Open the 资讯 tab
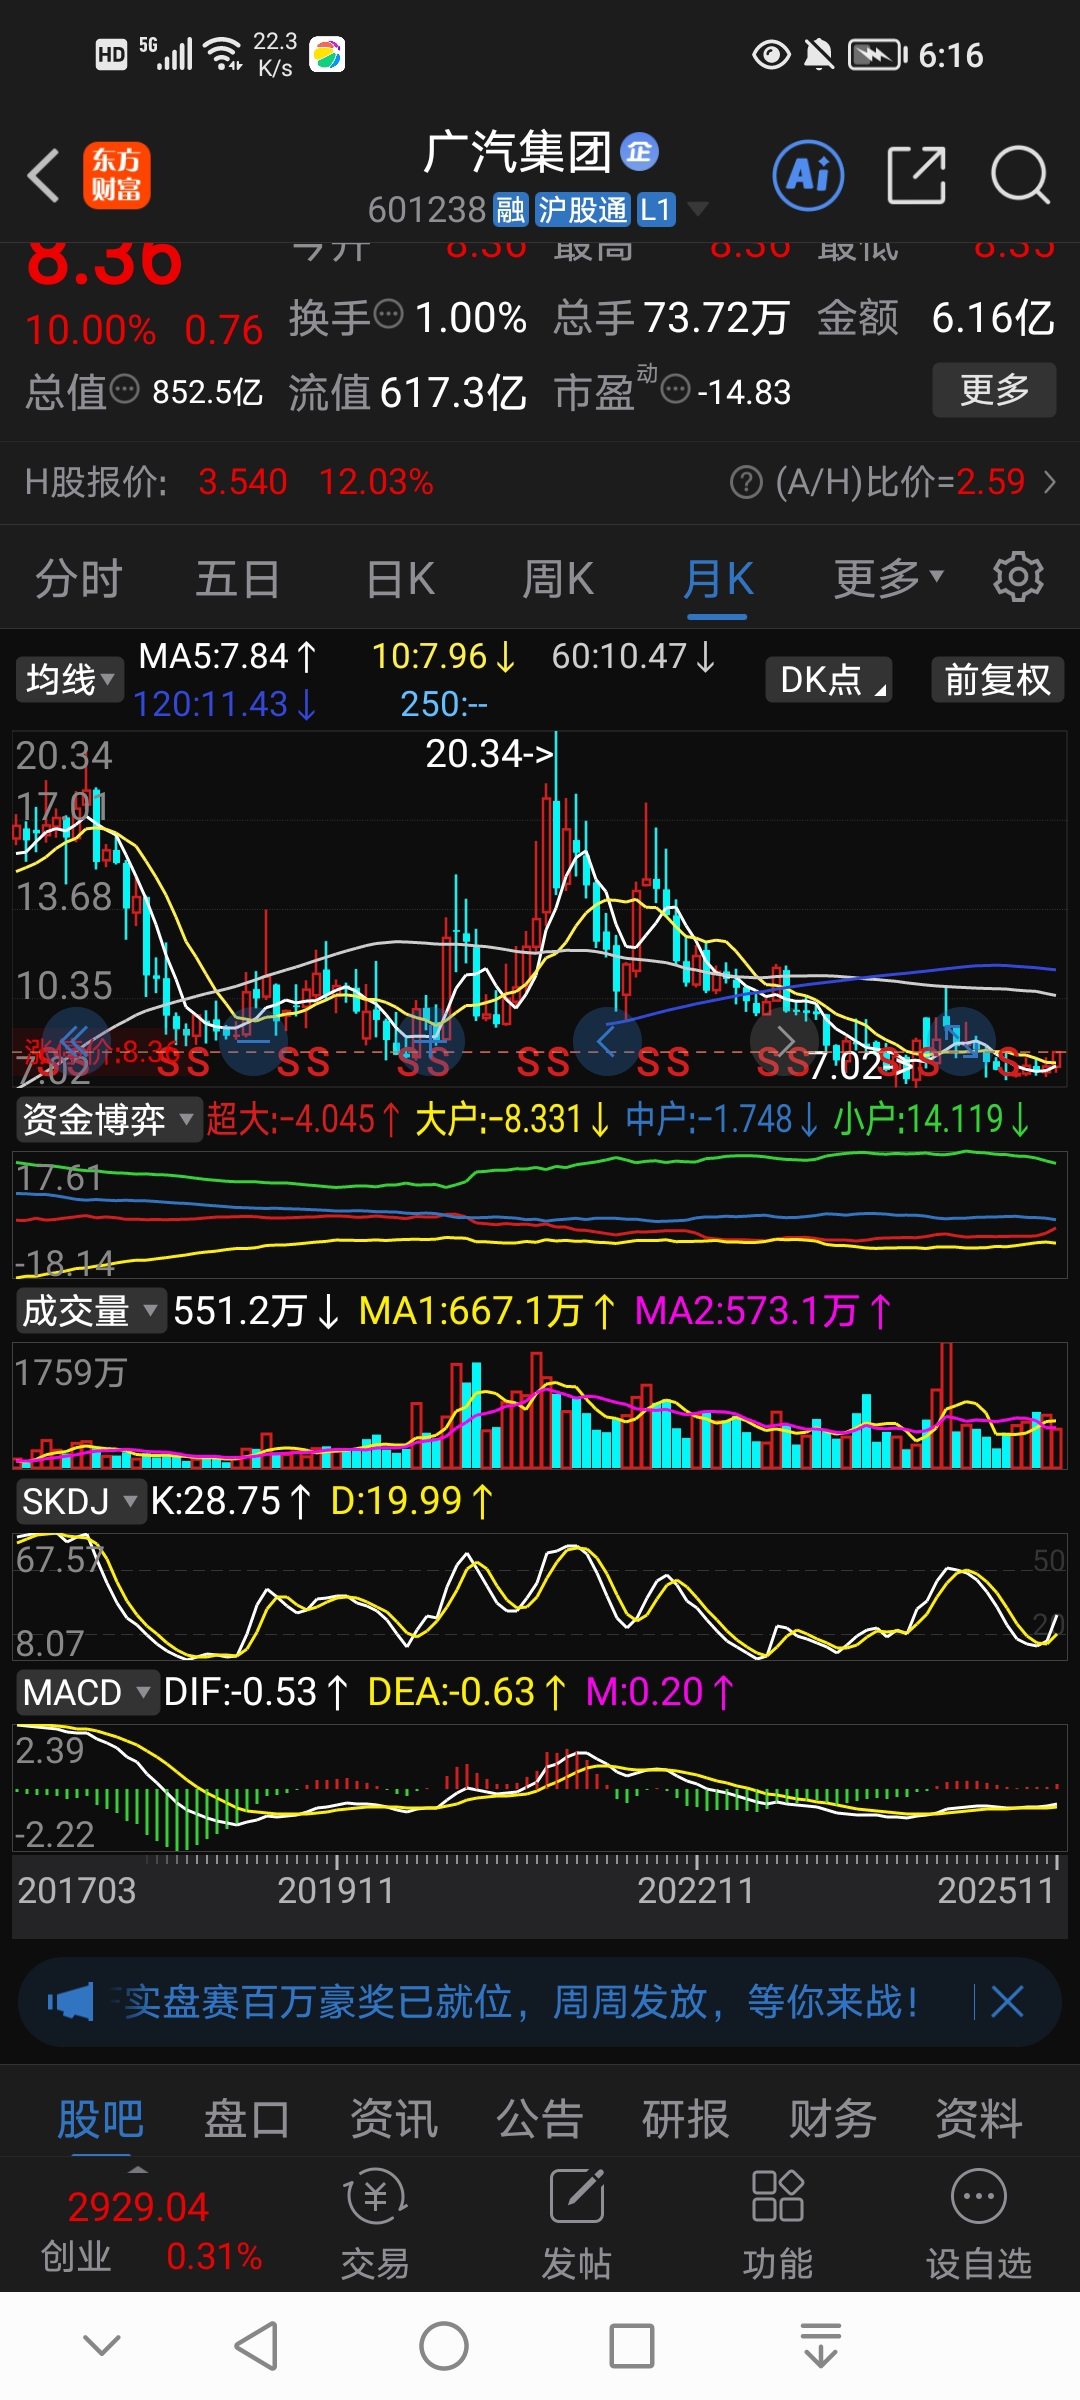 [x=393, y=2118]
